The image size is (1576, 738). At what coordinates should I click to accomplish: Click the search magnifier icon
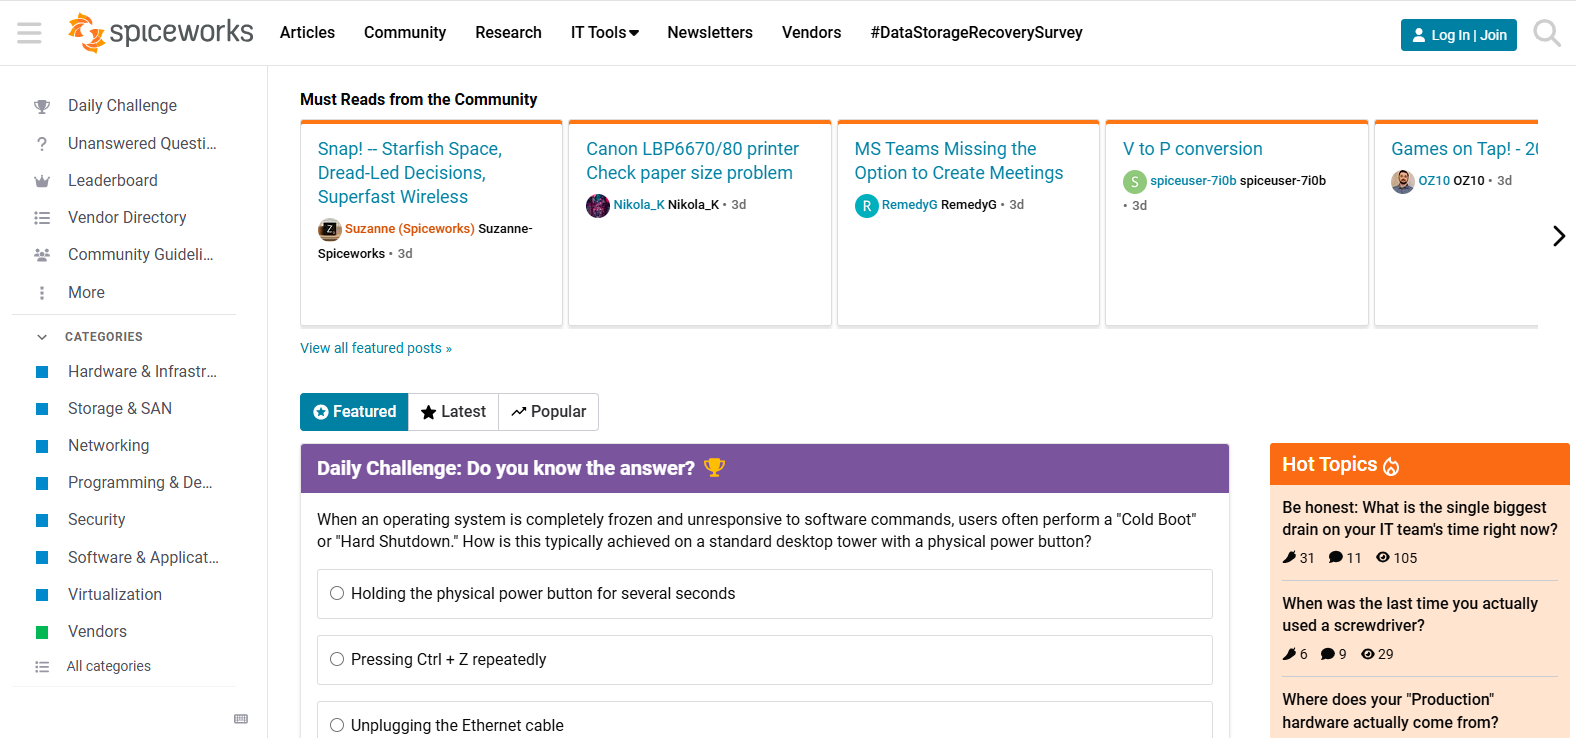[x=1546, y=34]
